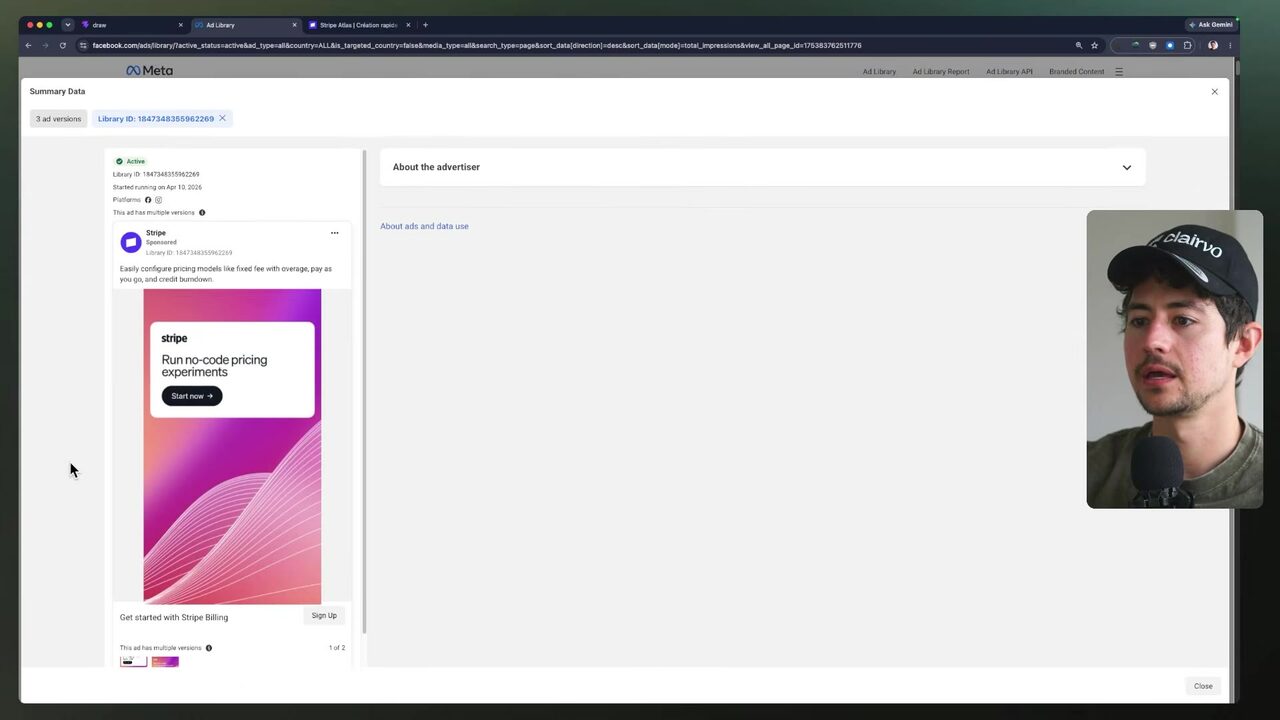Viewport: 1280px width, 720px height.
Task: Click the Sign Up button on the ad
Action: (324, 616)
